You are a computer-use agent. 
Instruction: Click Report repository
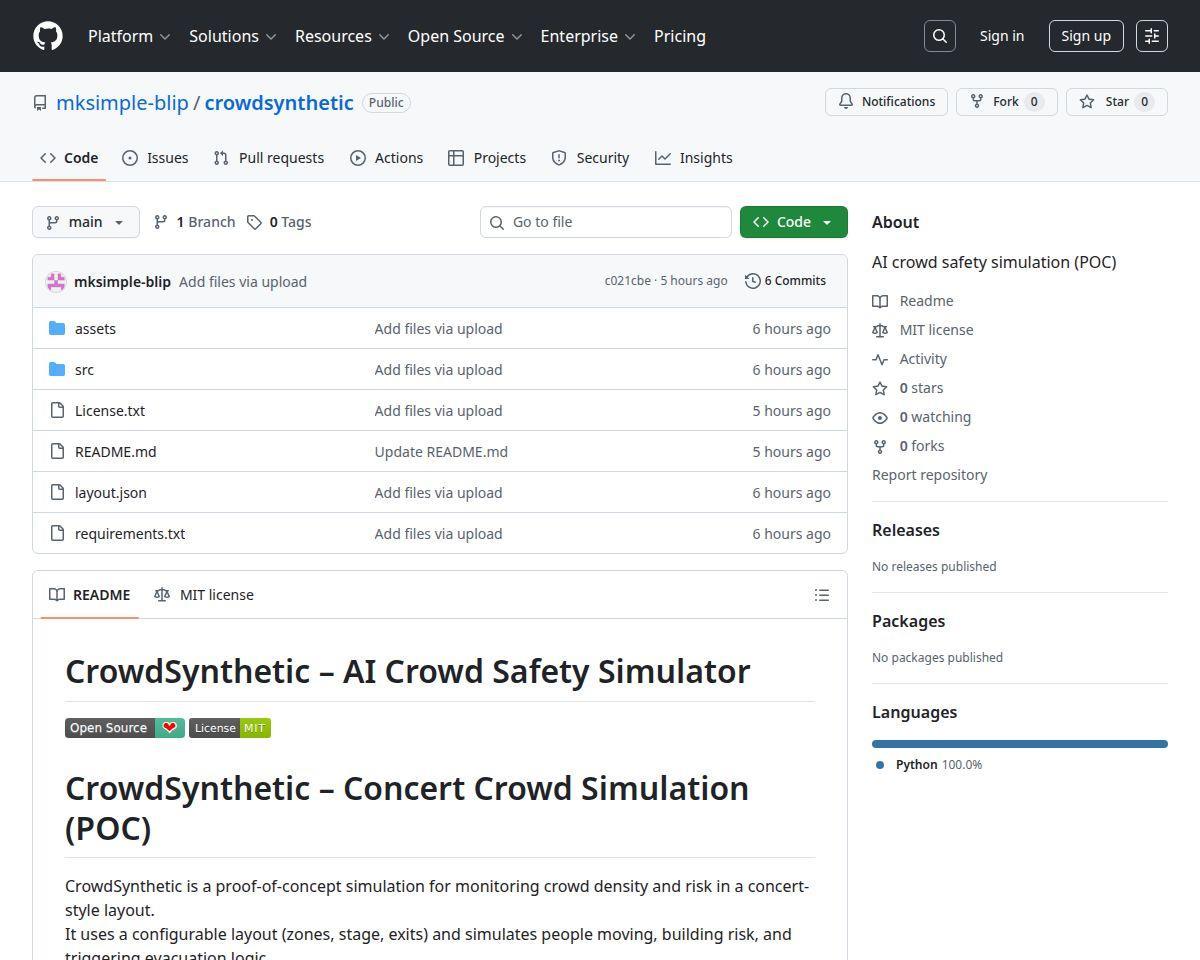click(930, 475)
